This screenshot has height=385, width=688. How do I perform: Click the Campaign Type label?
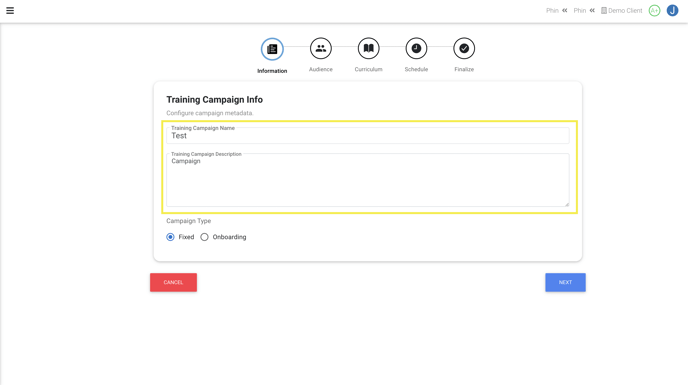tap(189, 221)
